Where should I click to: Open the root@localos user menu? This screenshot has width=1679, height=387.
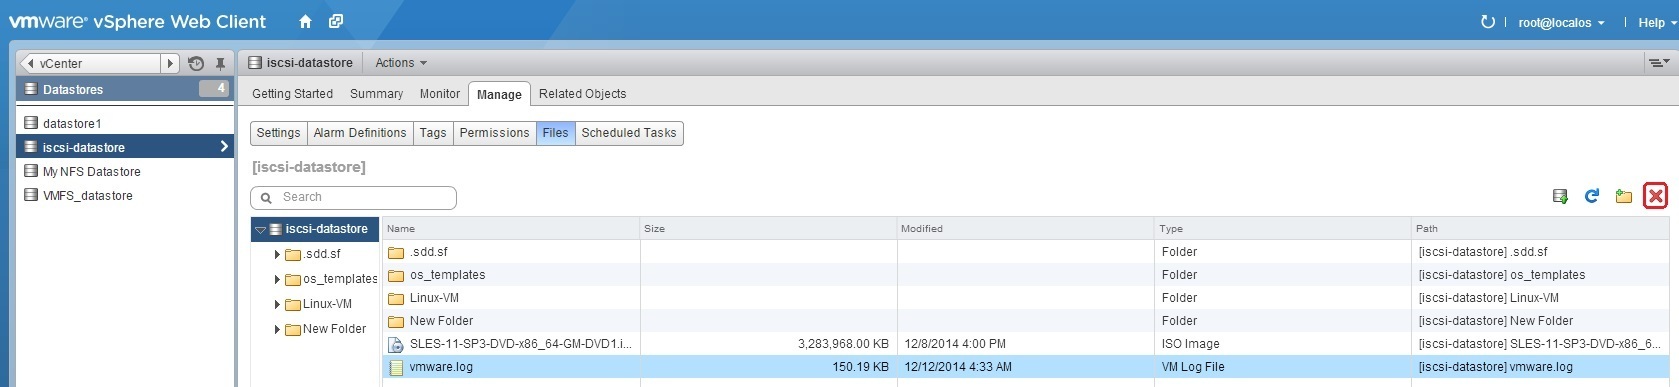pos(1561,23)
